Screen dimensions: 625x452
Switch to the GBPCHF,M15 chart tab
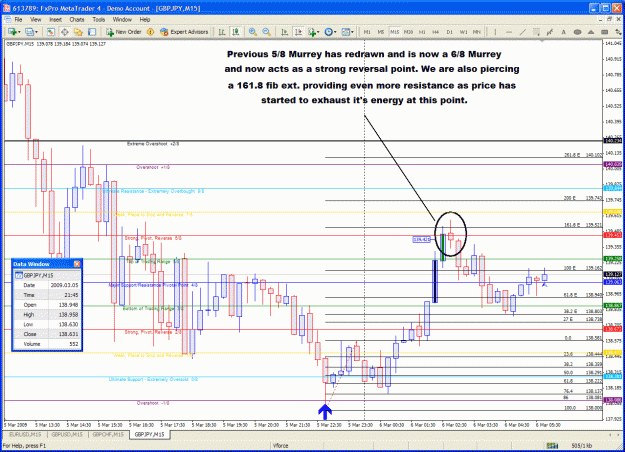tap(108, 434)
